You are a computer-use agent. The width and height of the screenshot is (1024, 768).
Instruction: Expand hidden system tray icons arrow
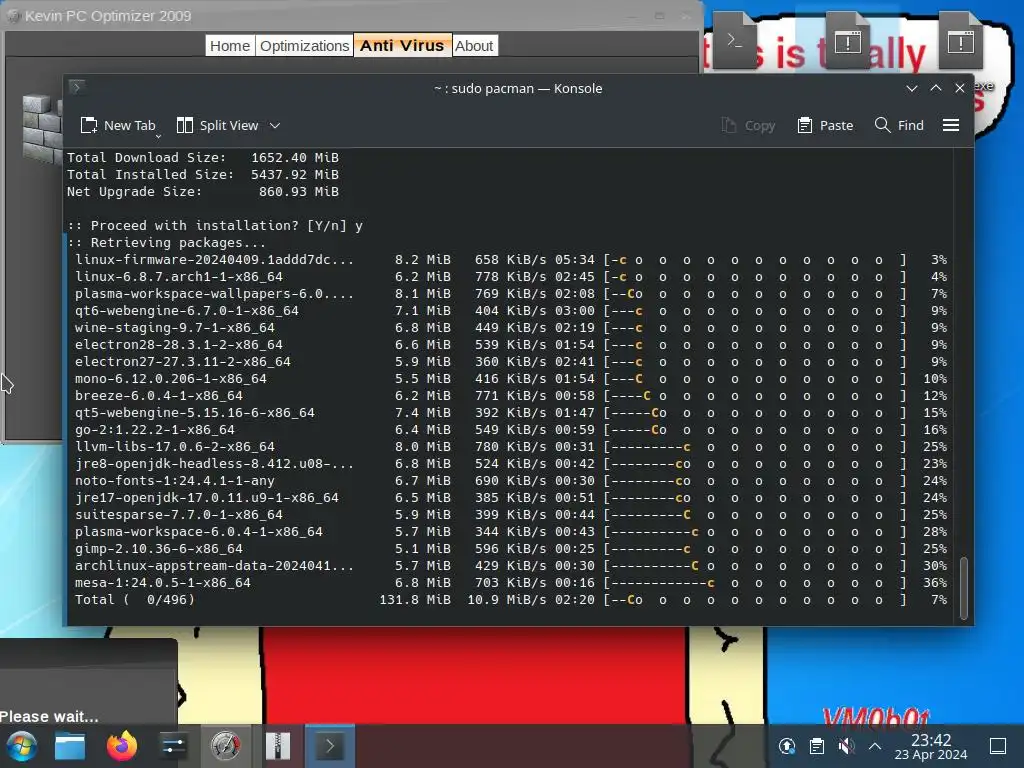875,746
